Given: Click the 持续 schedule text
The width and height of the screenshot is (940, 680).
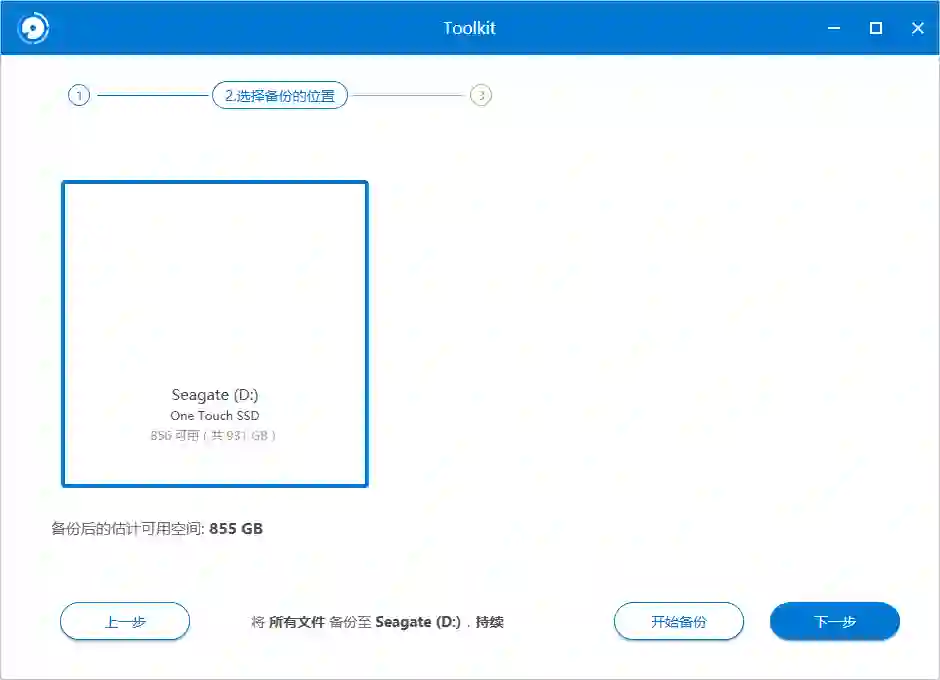Looking at the screenshot, I should pos(489,622).
